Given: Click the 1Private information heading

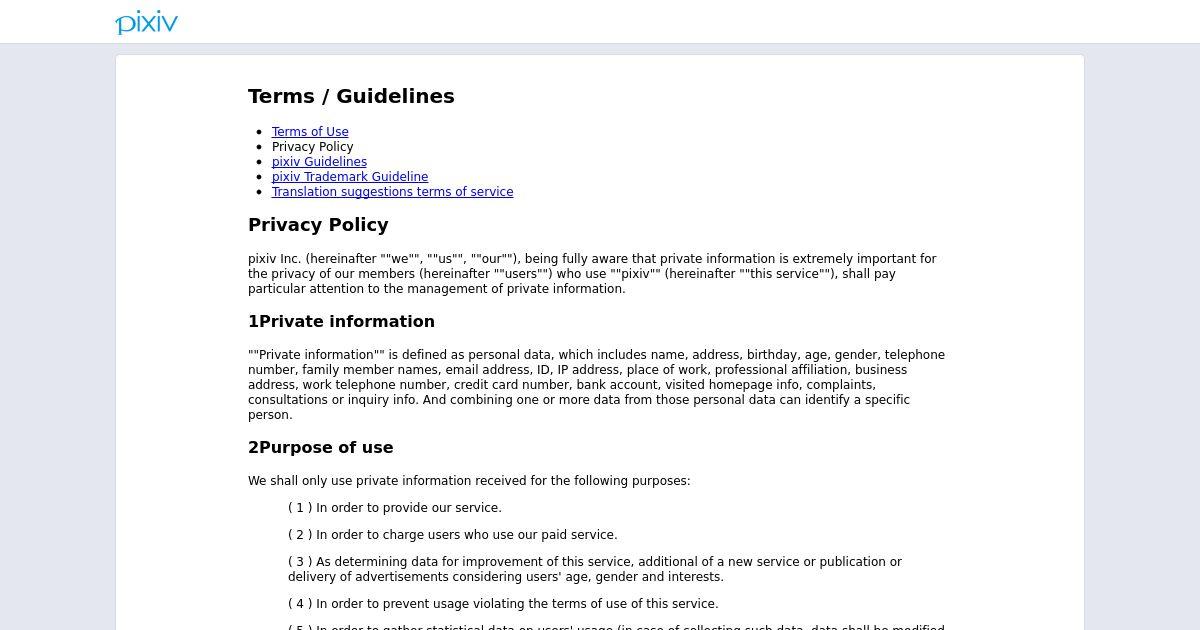Looking at the screenshot, I should pos(341,322).
